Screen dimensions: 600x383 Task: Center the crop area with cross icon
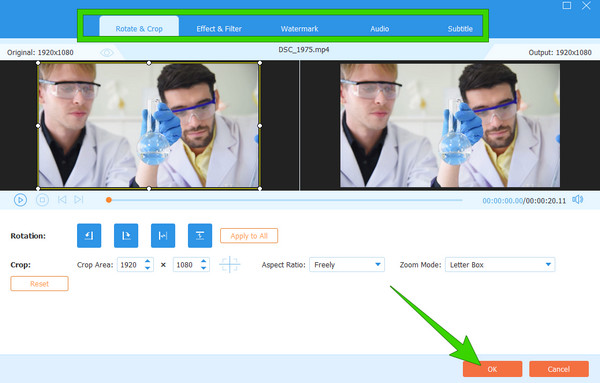tap(230, 264)
